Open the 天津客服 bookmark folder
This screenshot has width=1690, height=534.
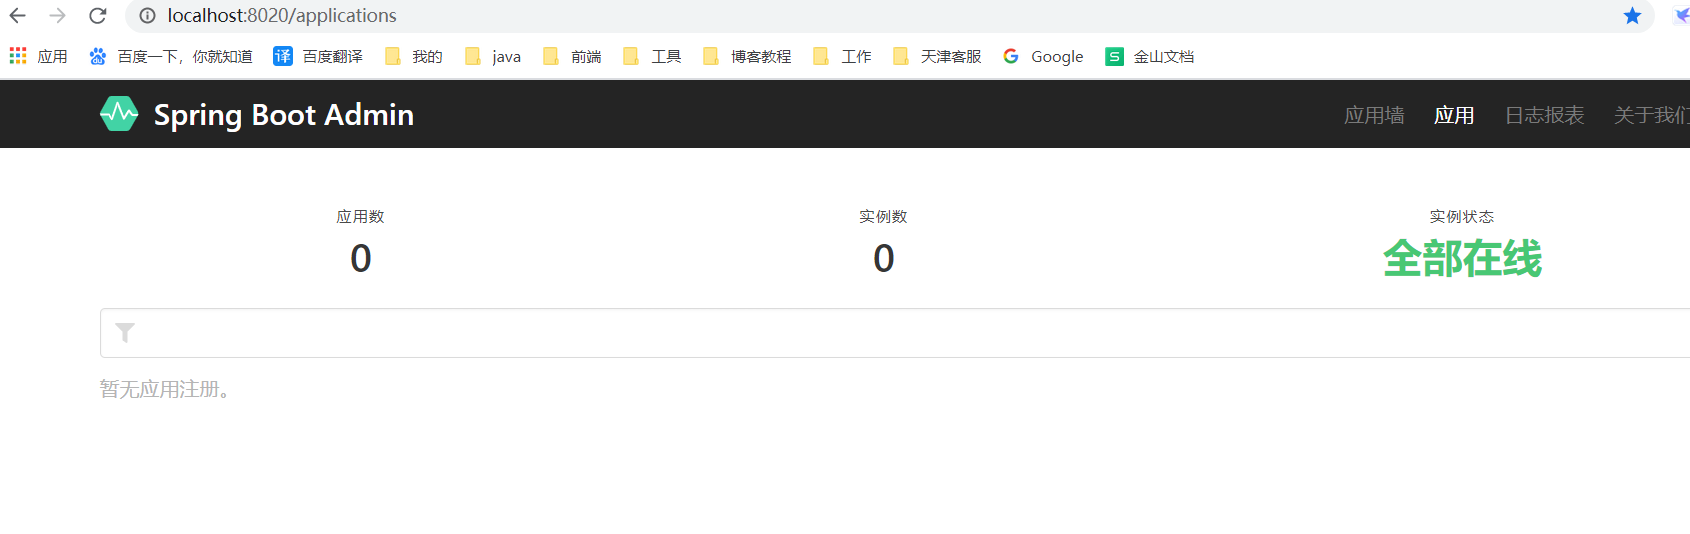(937, 57)
